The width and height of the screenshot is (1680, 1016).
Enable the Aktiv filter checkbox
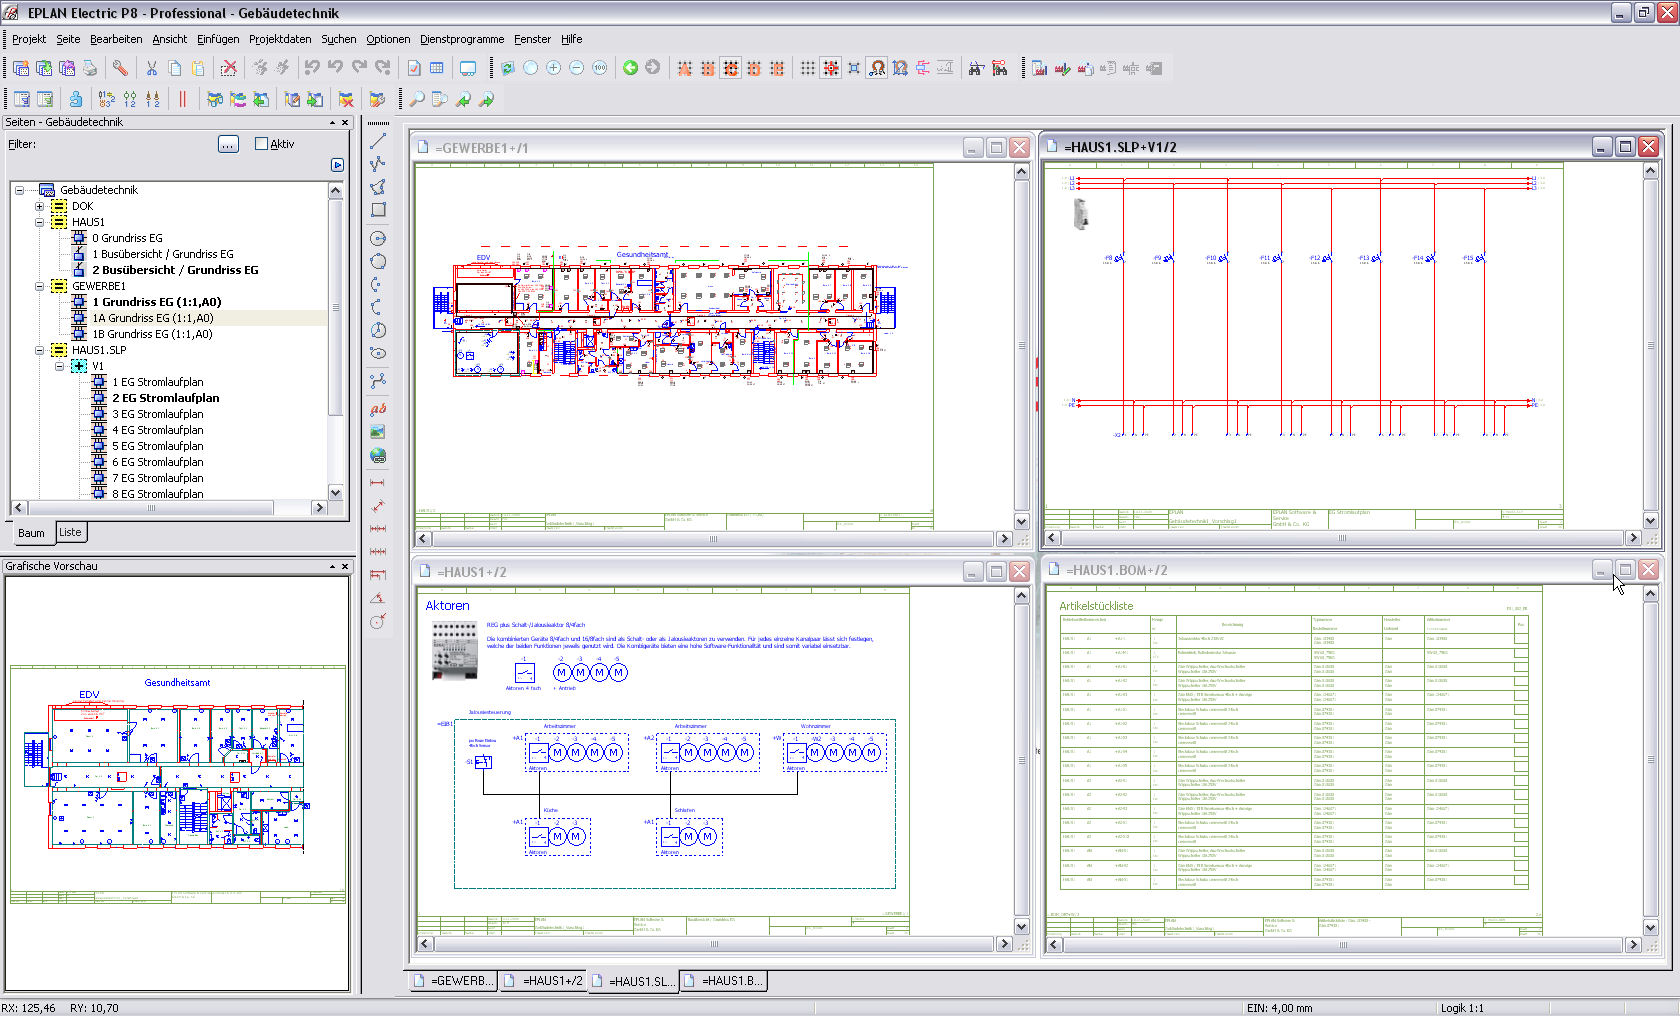262,144
